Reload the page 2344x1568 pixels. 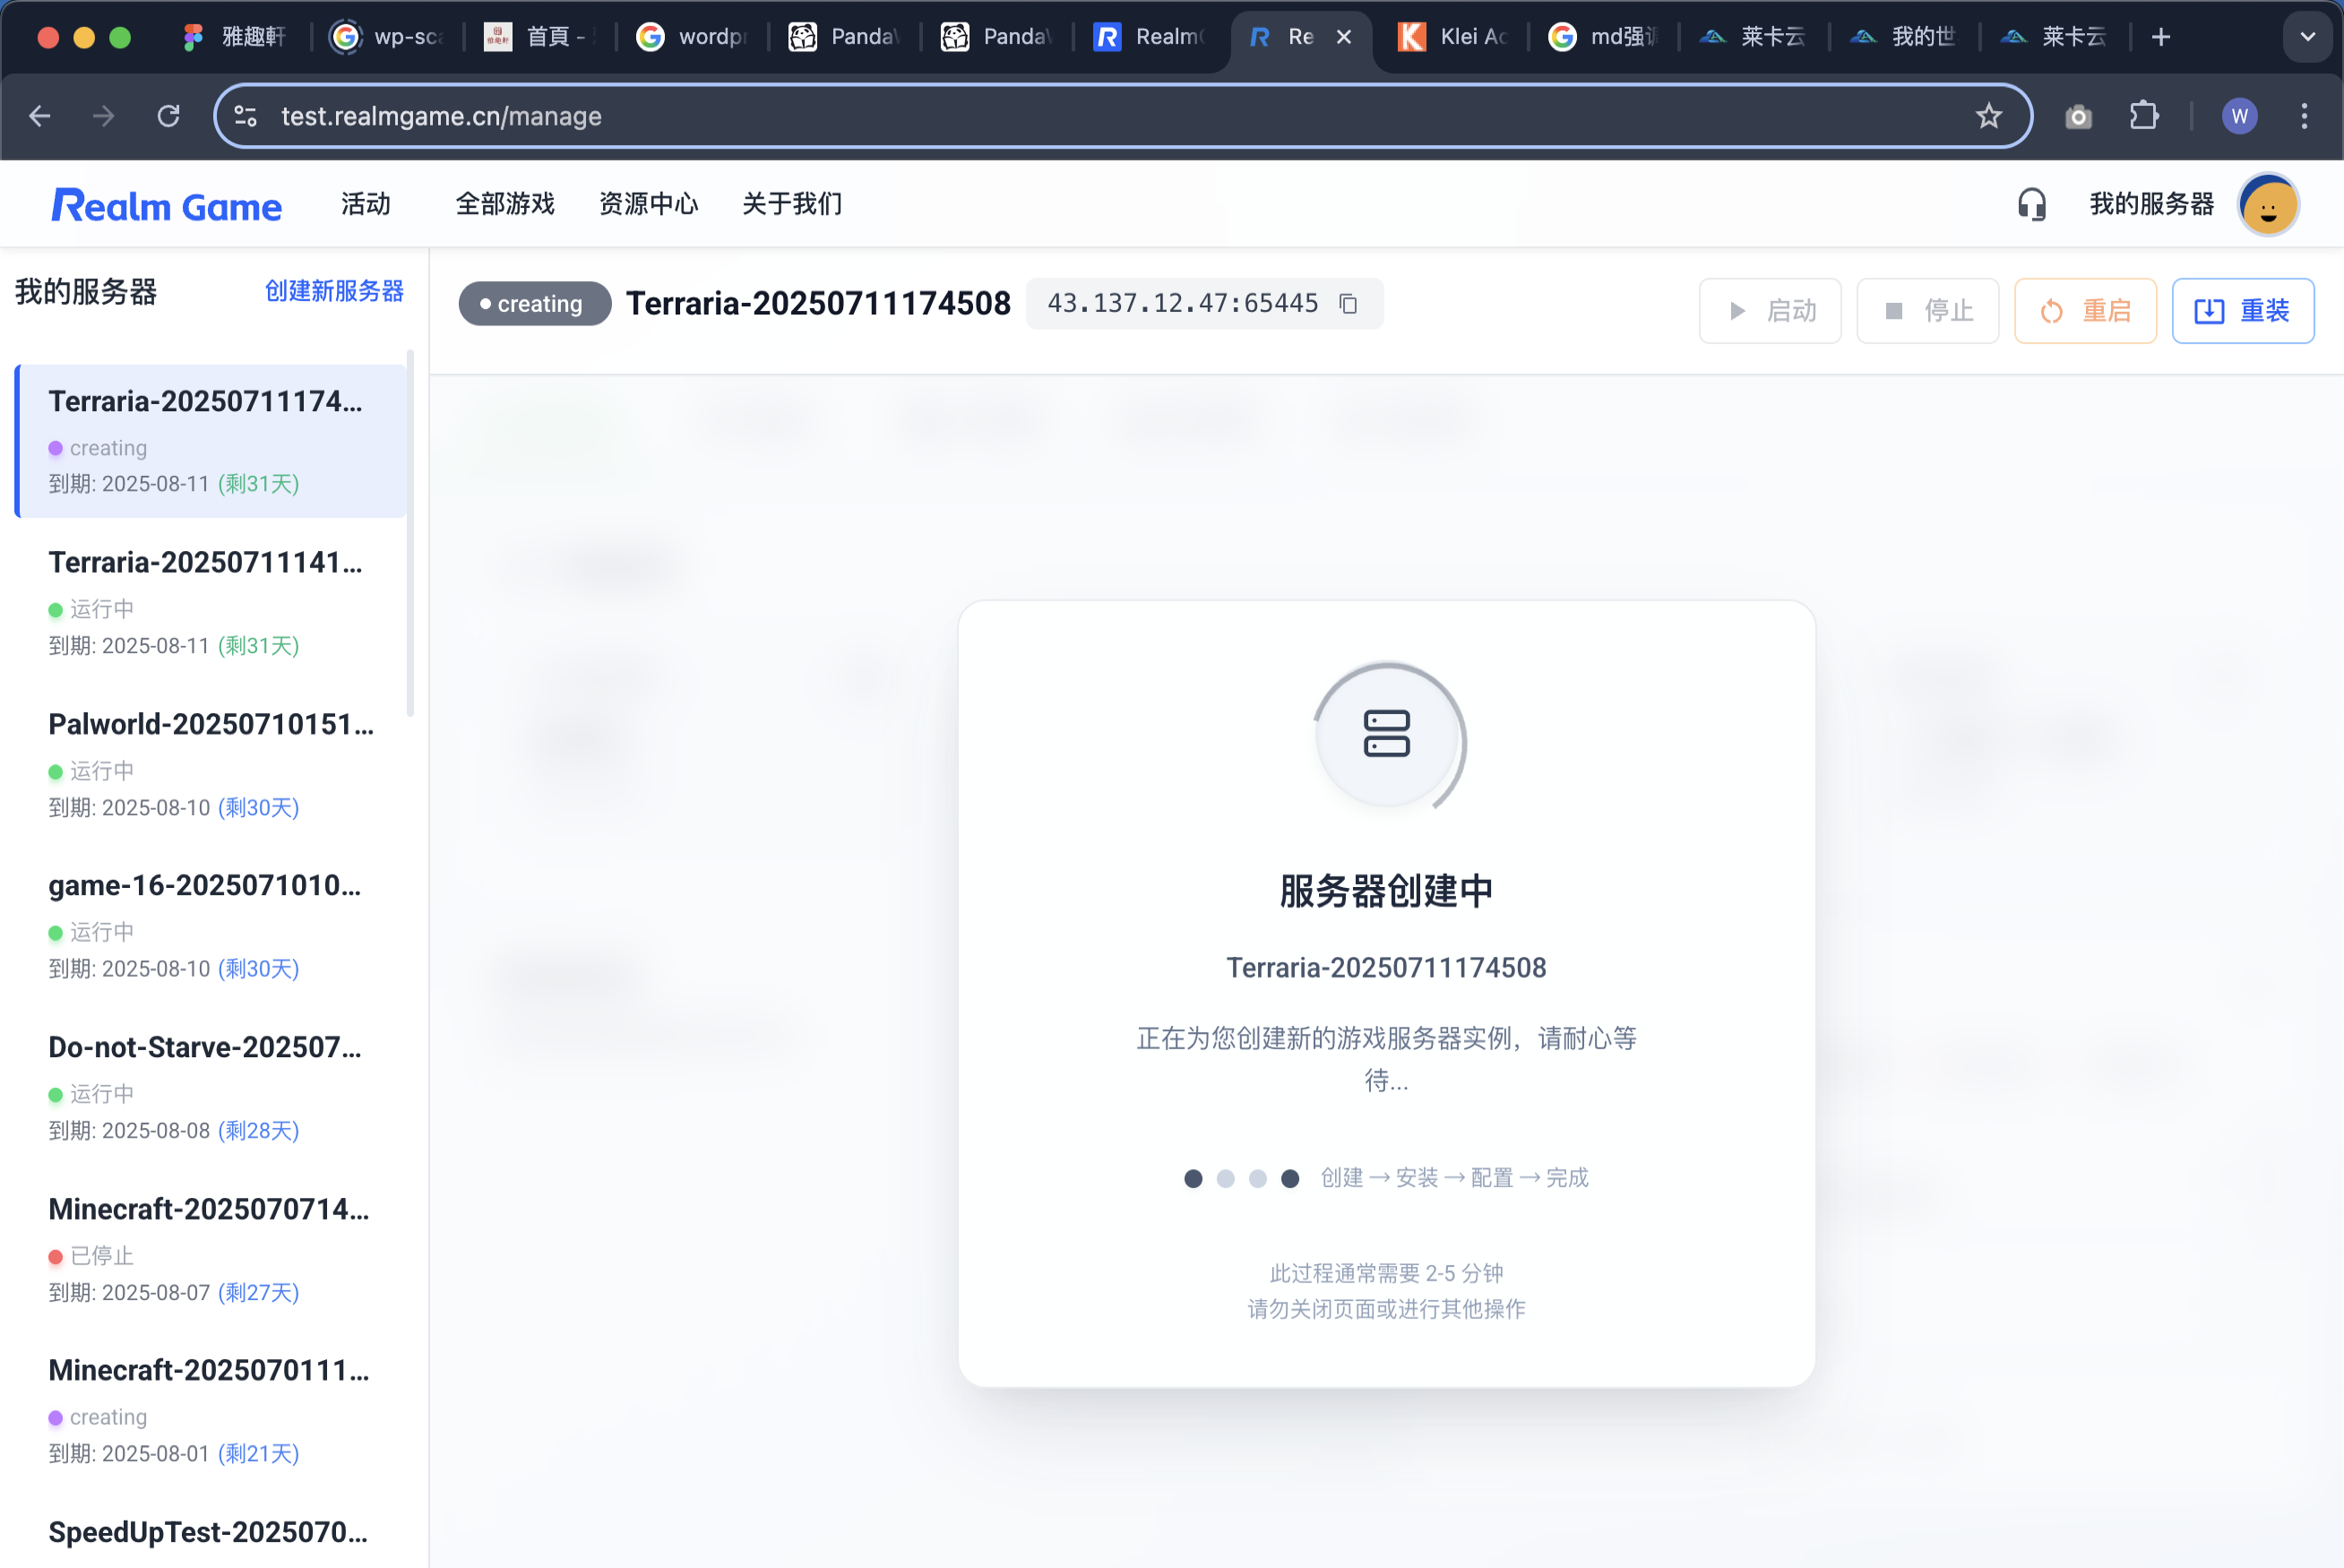click(x=168, y=116)
